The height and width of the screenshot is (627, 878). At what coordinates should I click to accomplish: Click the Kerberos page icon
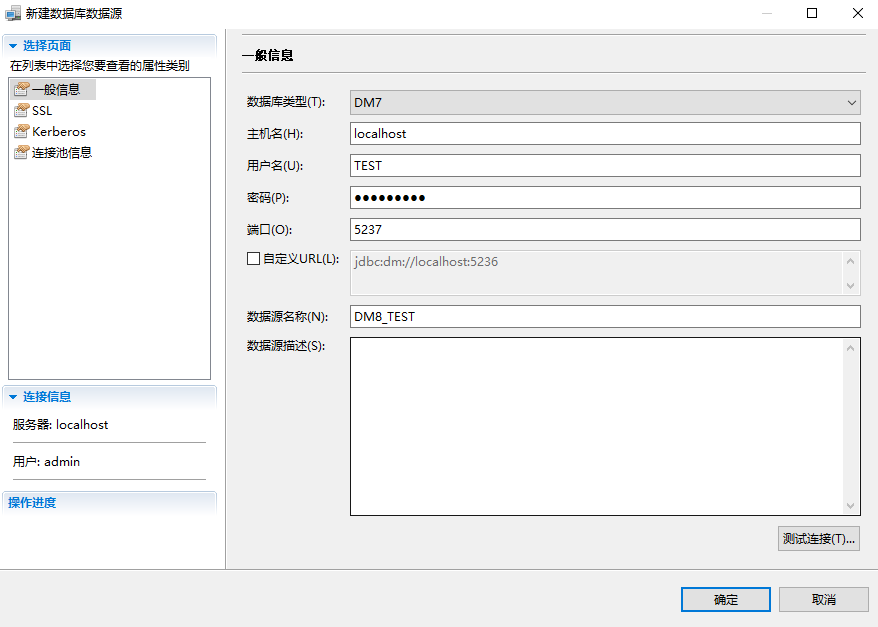(21, 131)
